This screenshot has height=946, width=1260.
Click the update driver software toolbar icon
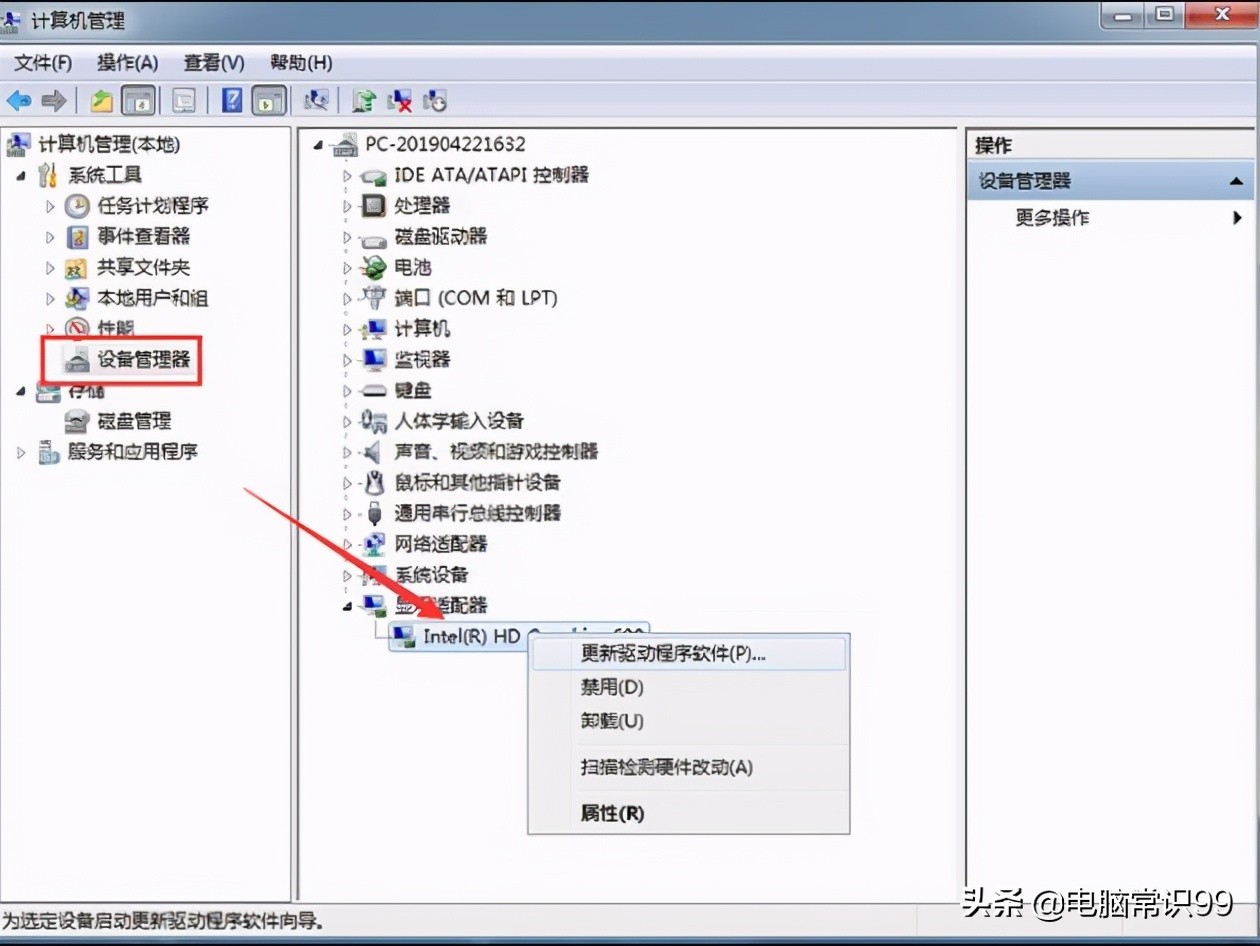364,100
